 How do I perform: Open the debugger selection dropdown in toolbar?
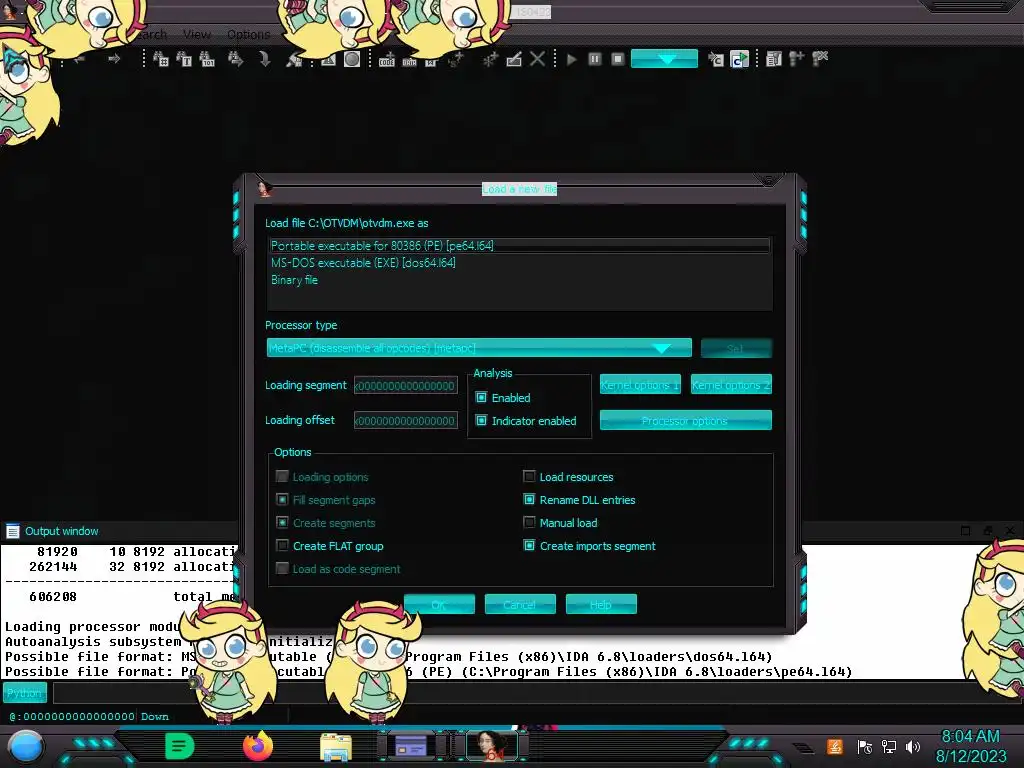[x=664, y=59]
